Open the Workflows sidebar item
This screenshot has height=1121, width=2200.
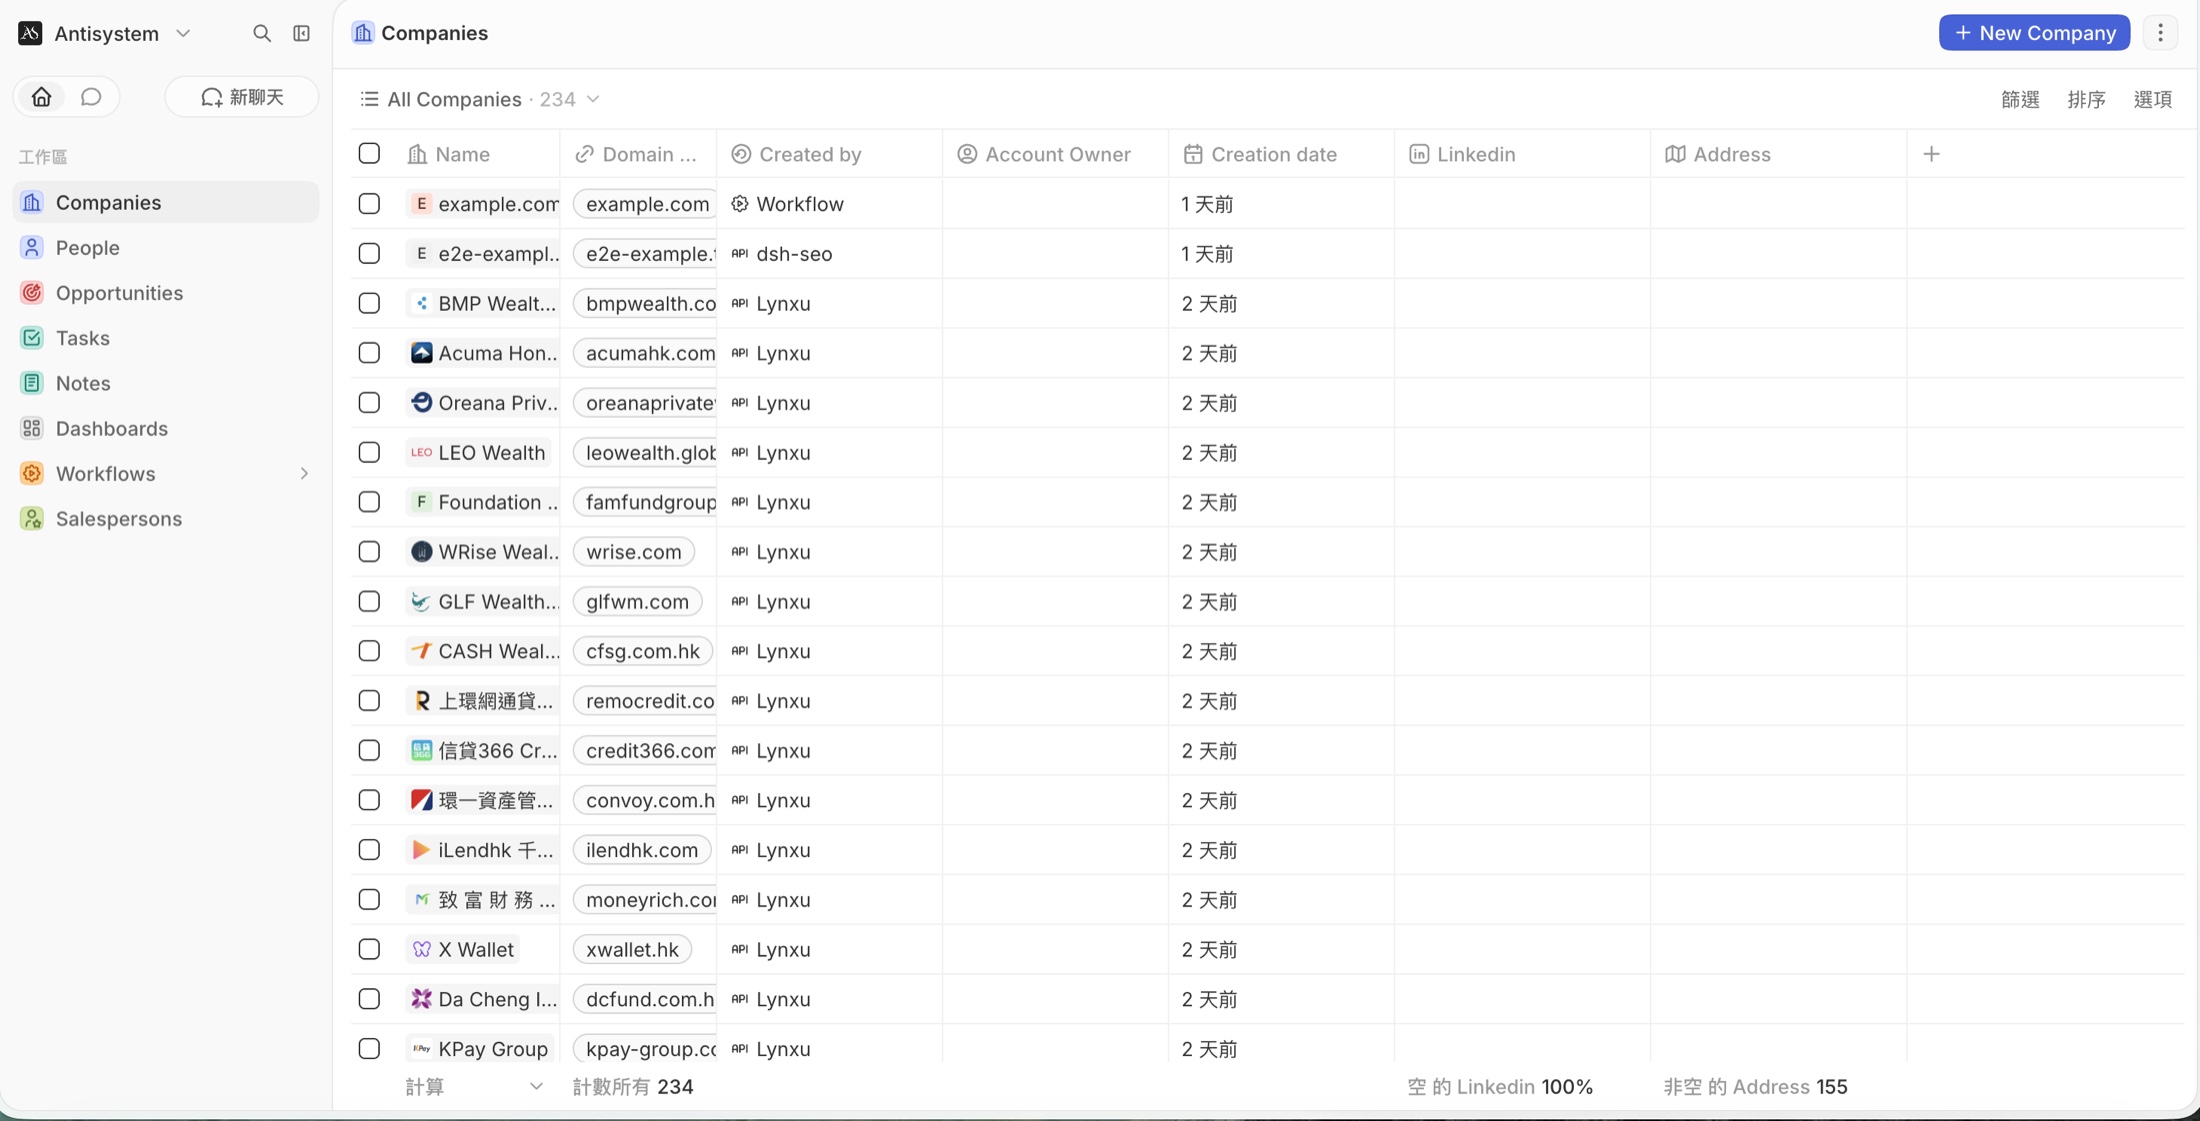[166, 474]
